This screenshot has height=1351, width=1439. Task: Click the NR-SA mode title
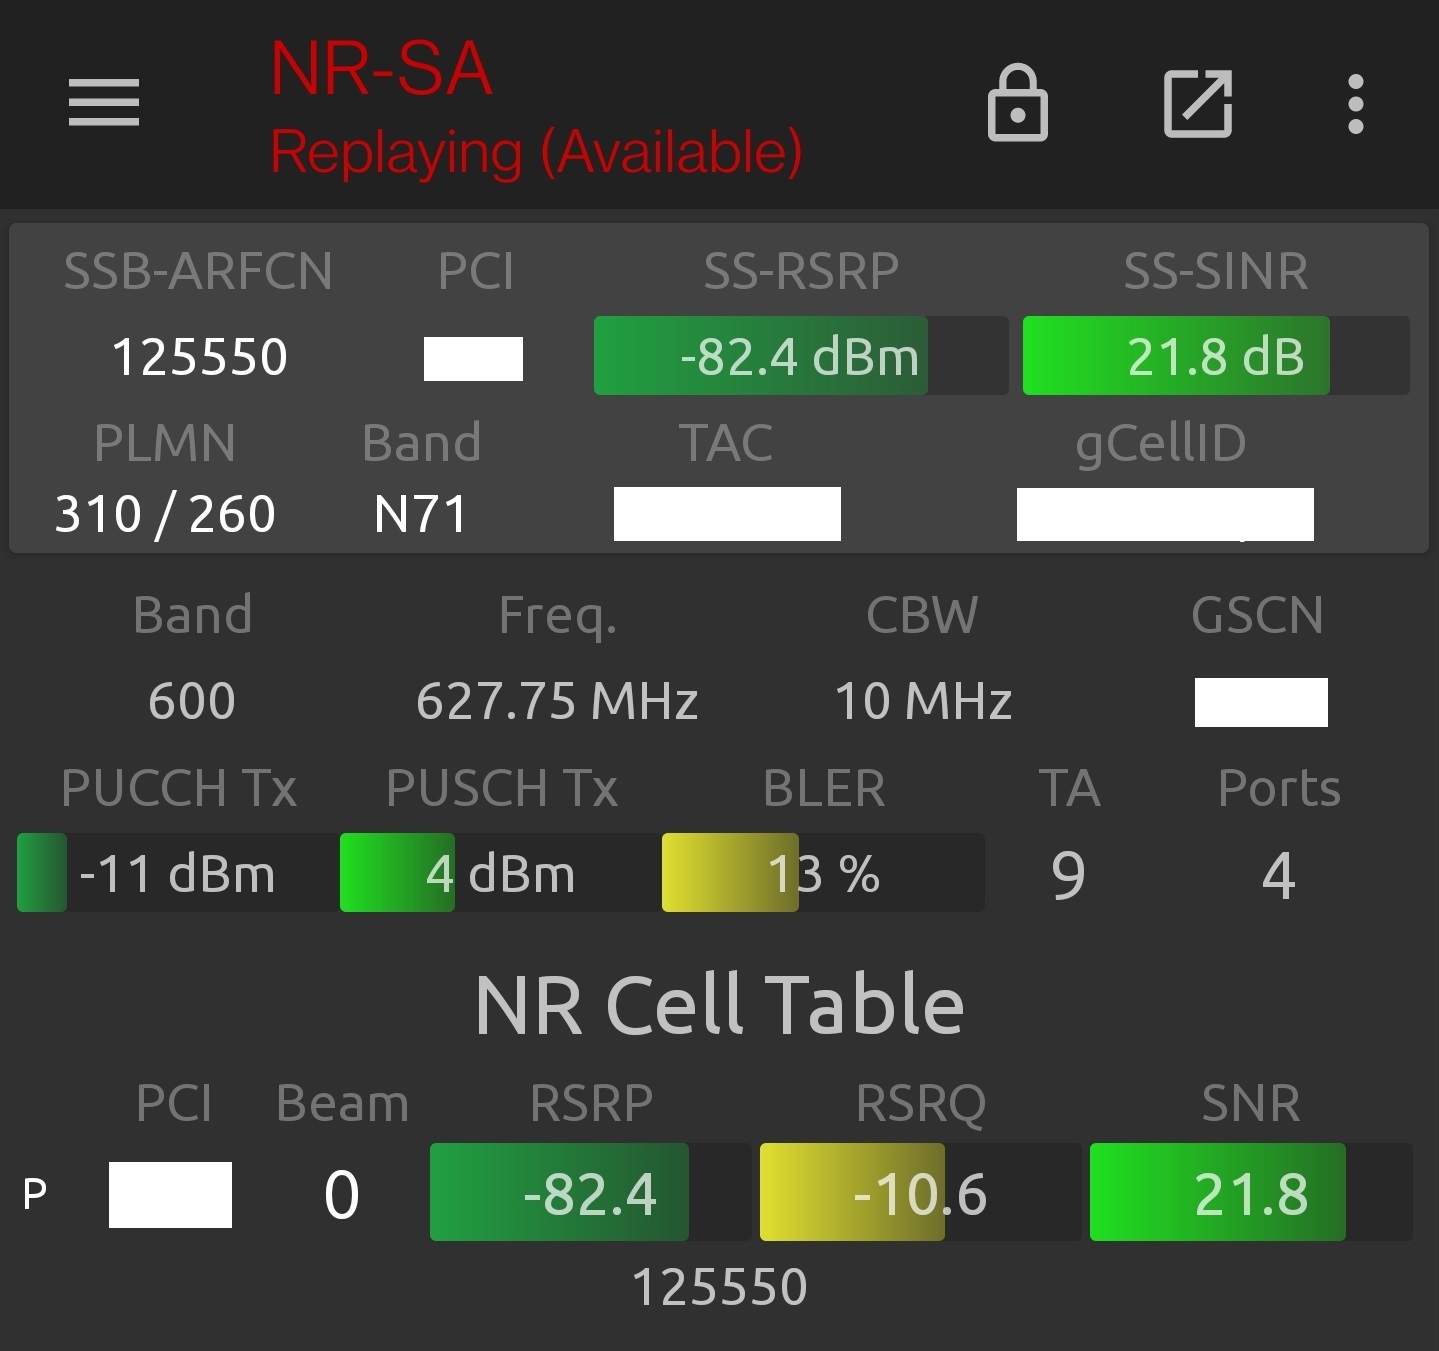380,66
